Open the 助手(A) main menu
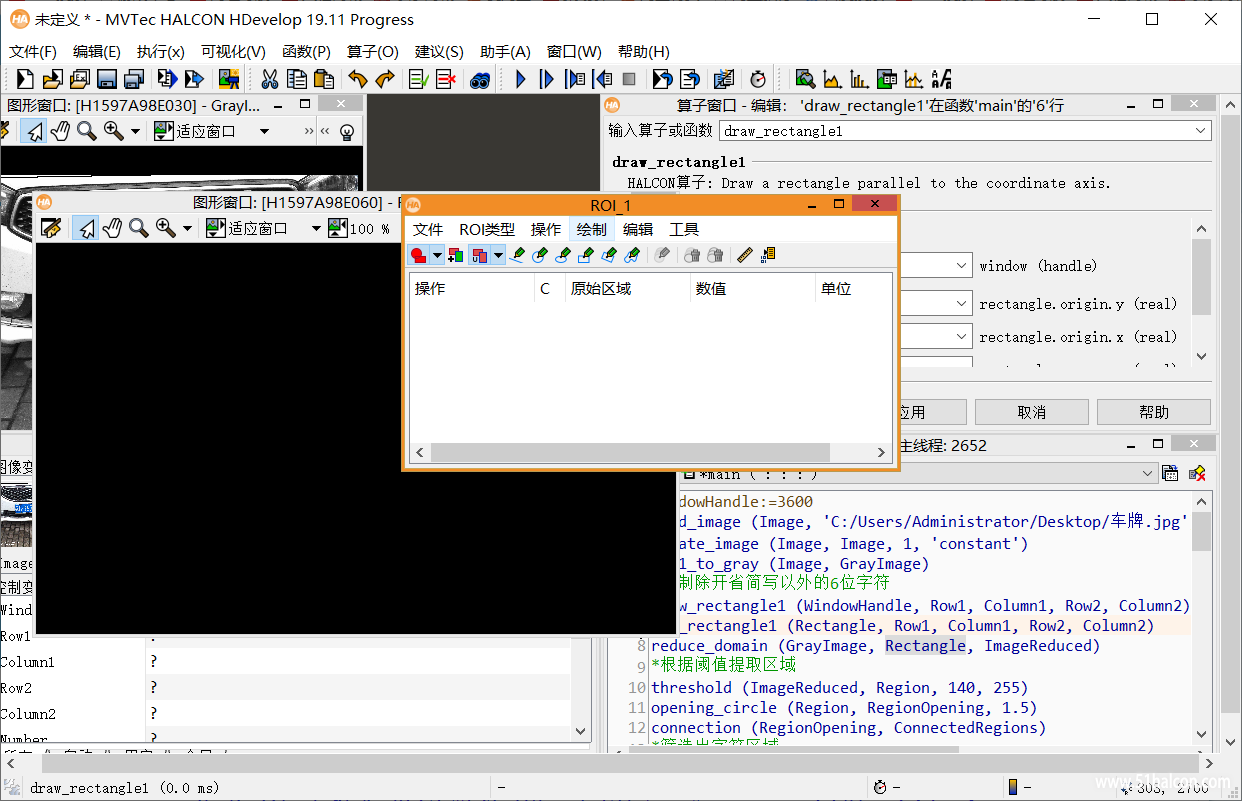 click(x=505, y=51)
